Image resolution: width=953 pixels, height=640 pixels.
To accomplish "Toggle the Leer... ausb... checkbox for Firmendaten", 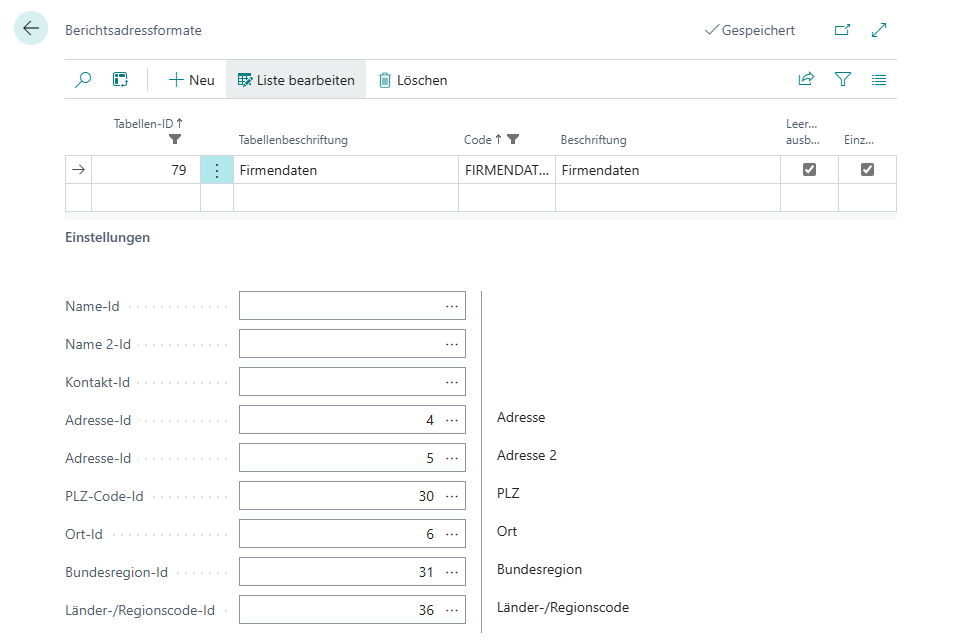I will [x=809, y=170].
